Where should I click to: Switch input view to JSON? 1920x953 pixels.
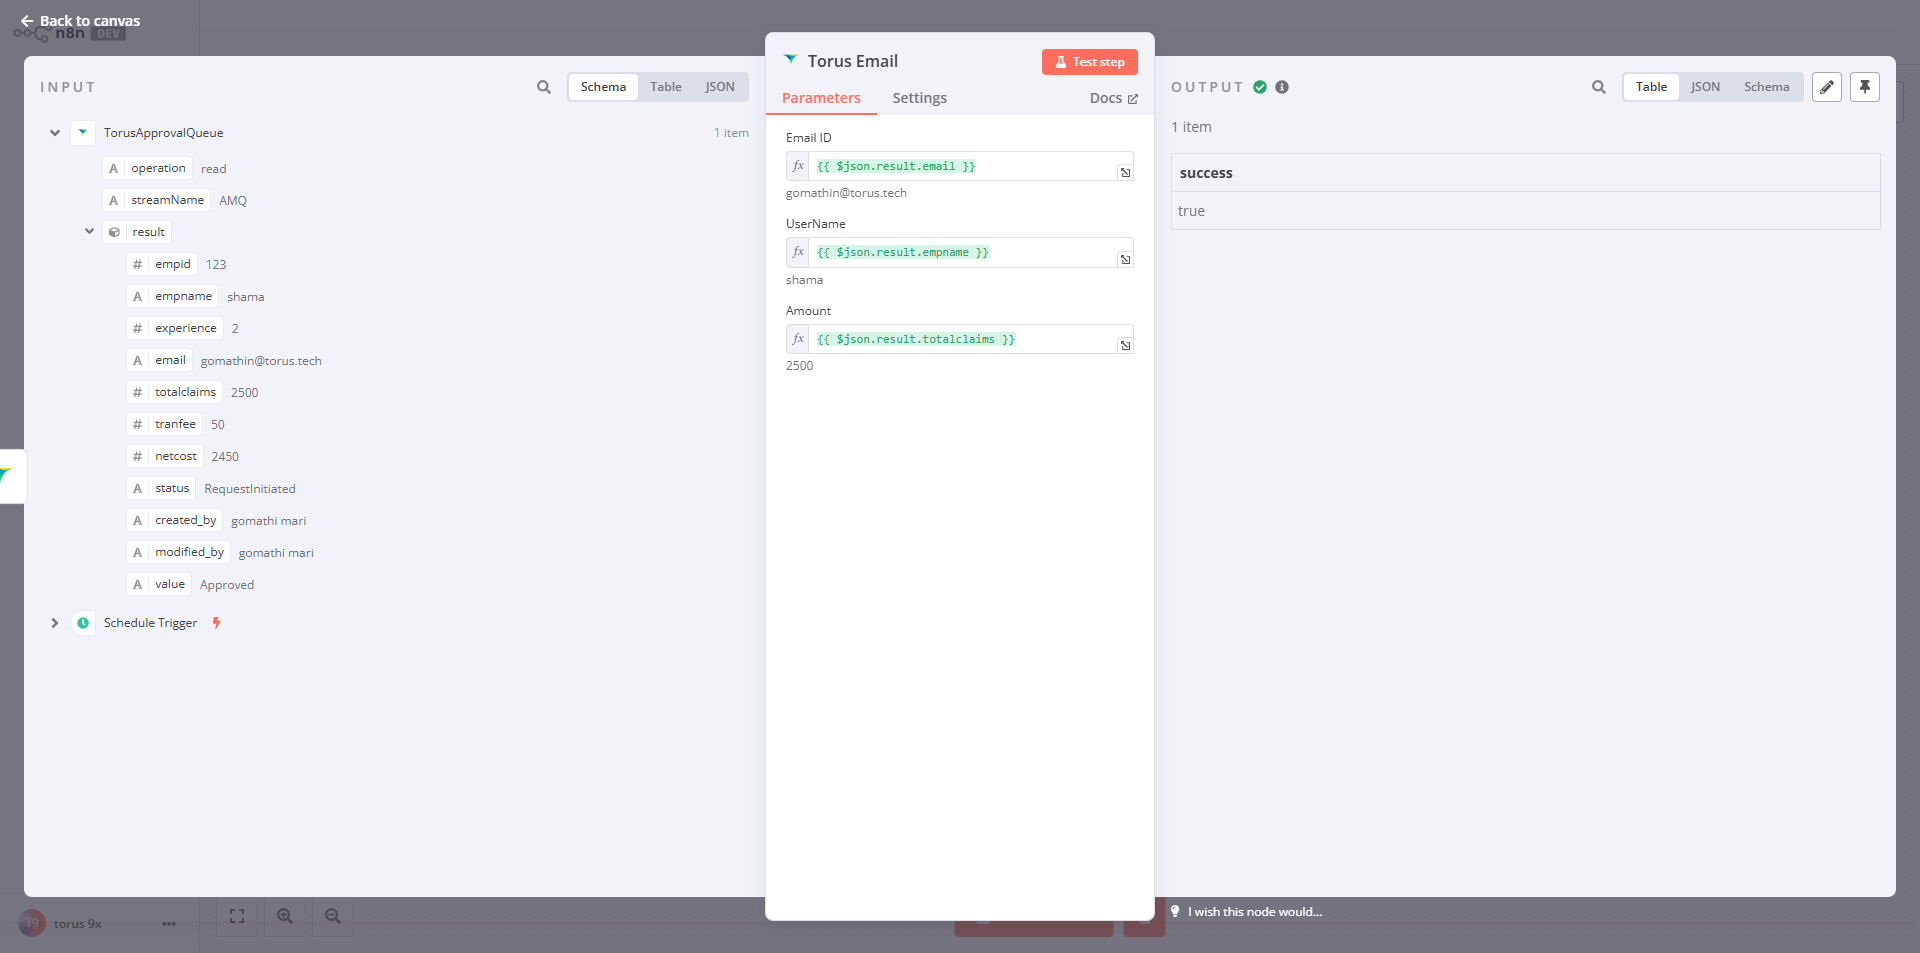pyautogui.click(x=719, y=87)
